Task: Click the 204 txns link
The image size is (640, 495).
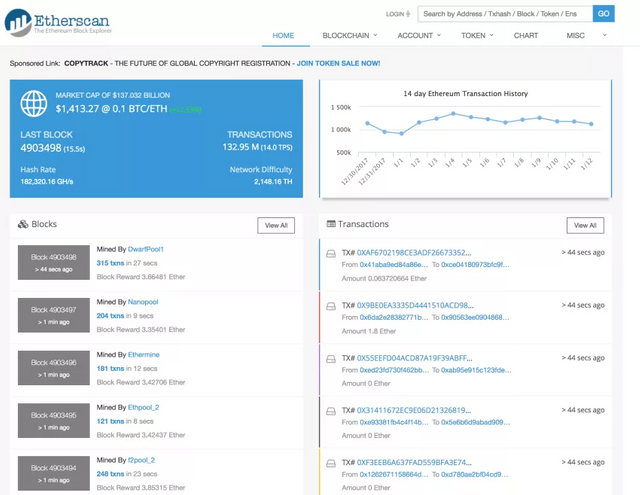Action: point(110,315)
